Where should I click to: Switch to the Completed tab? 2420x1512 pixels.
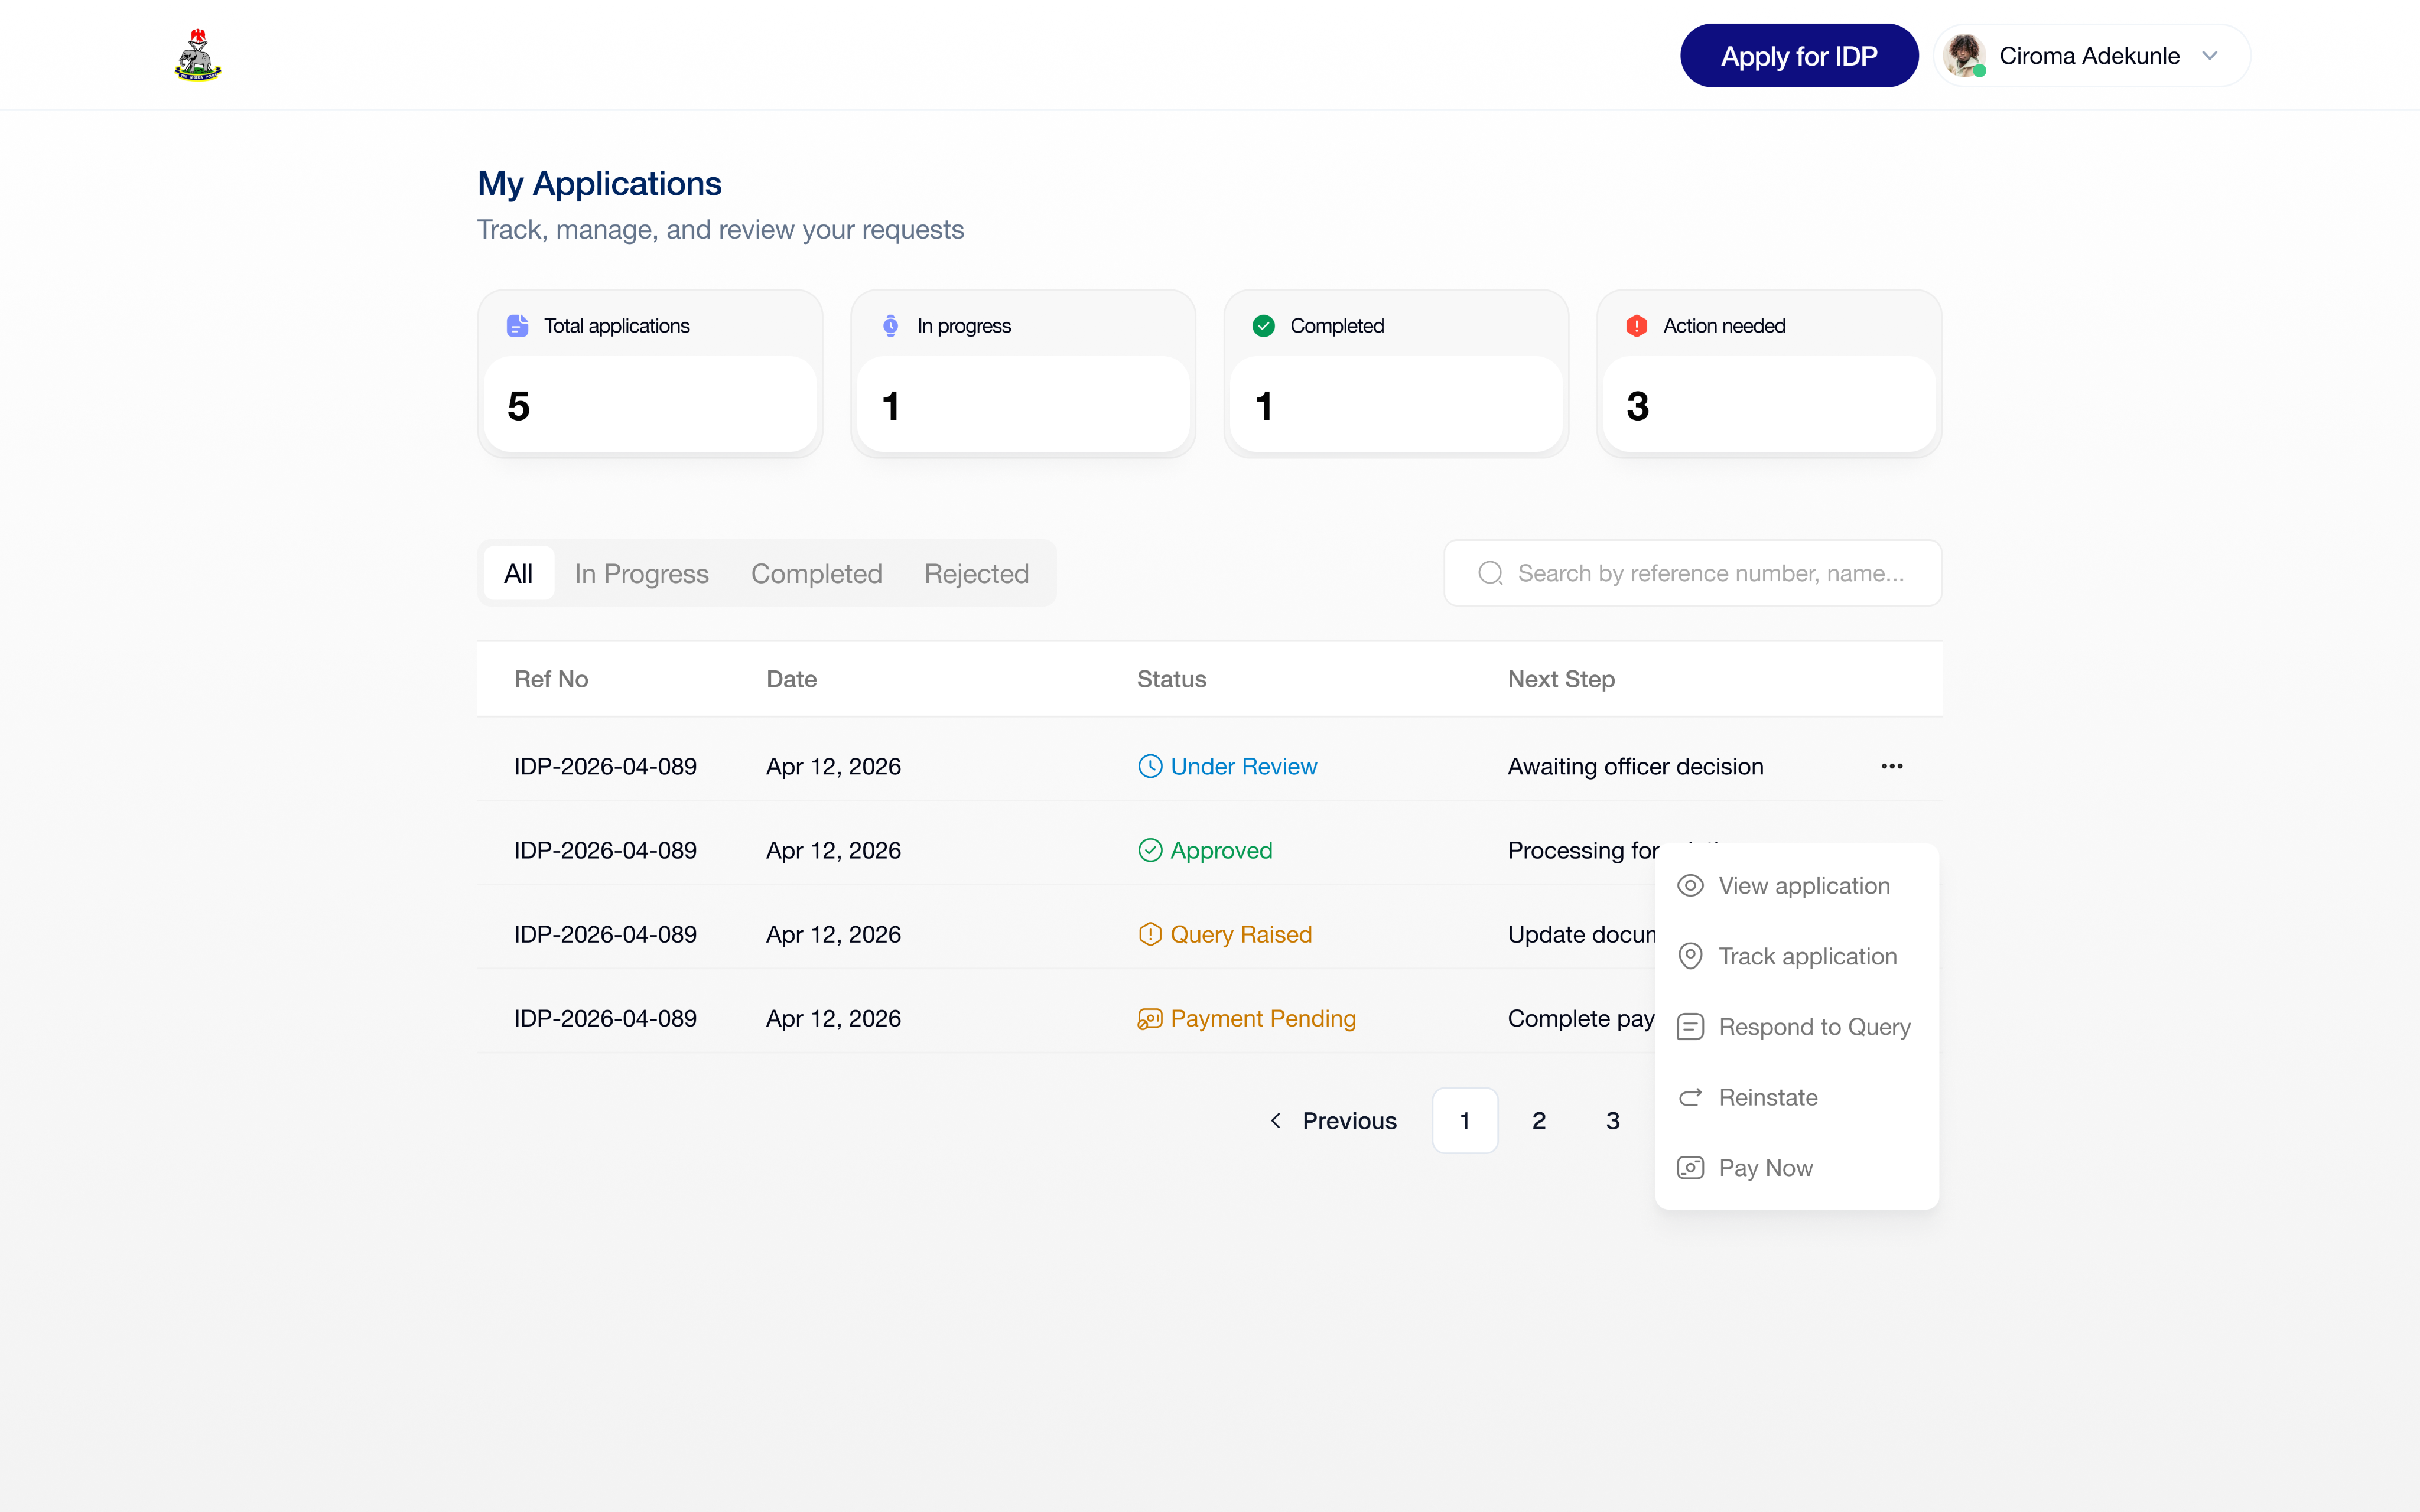(816, 574)
